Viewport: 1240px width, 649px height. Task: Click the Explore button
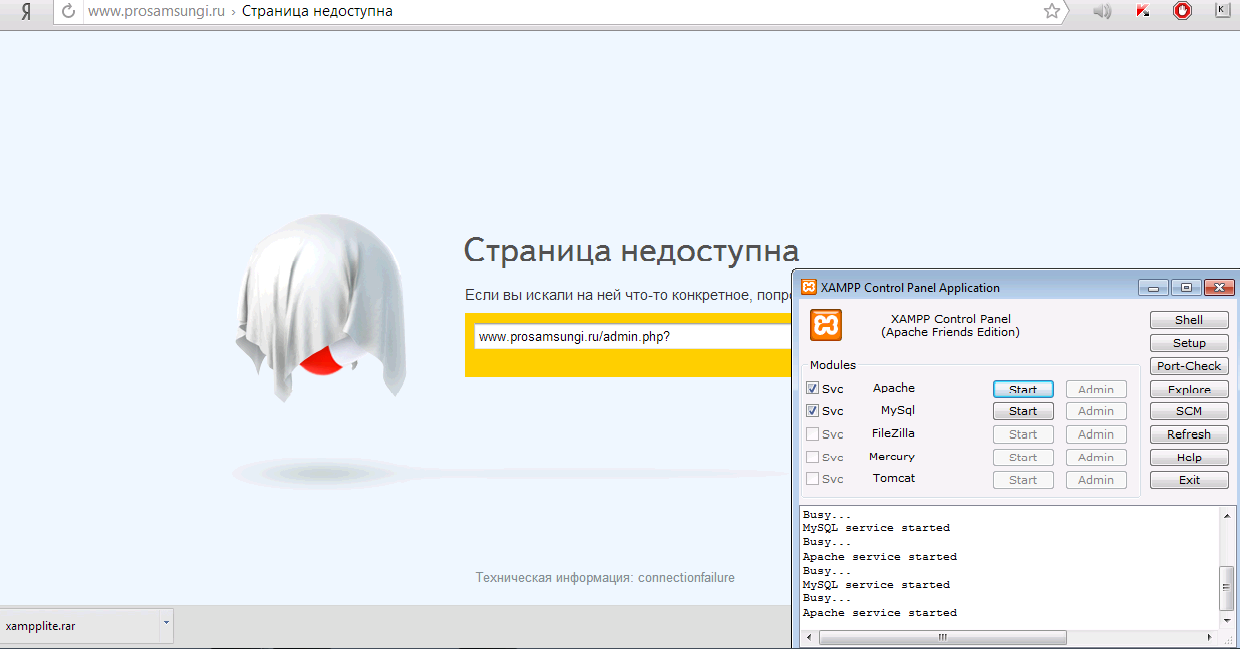click(x=1189, y=389)
